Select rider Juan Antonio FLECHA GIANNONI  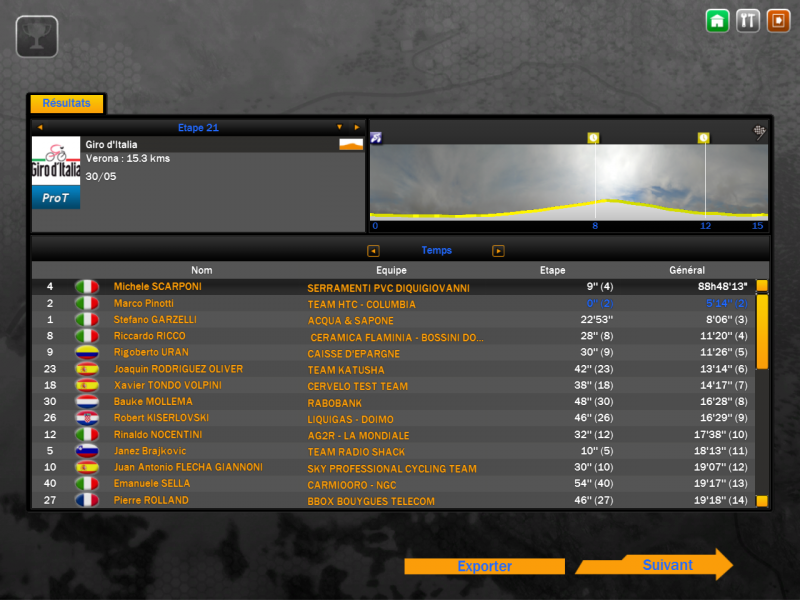coord(188,467)
